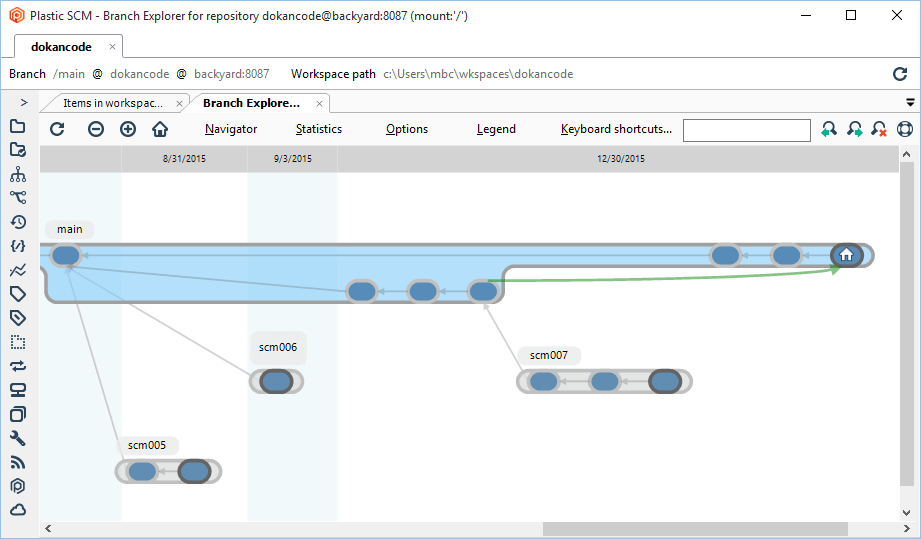Open the cloud icon at sidebar bottom
921x539 pixels.
point(18,510)
